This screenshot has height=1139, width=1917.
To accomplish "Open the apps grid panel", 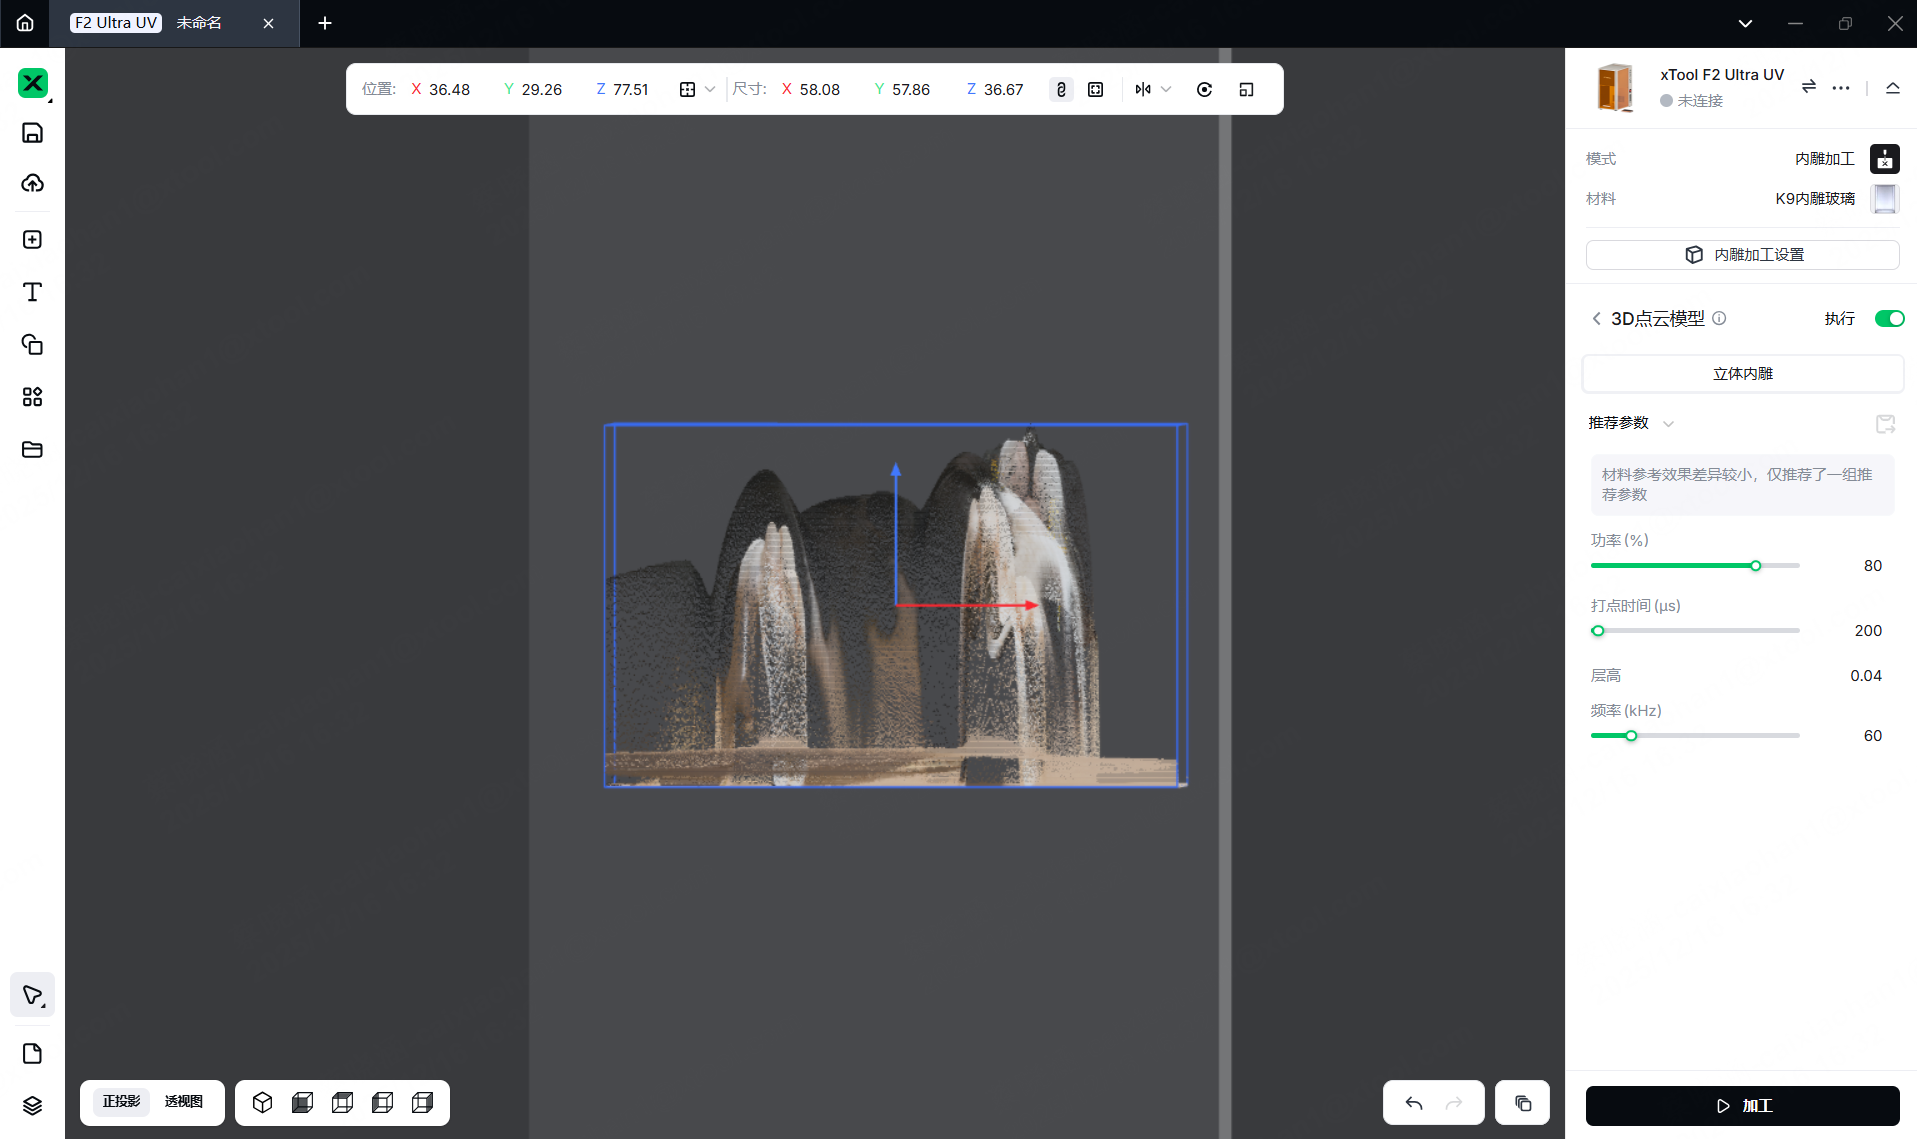I will click(x=32, y=397).
